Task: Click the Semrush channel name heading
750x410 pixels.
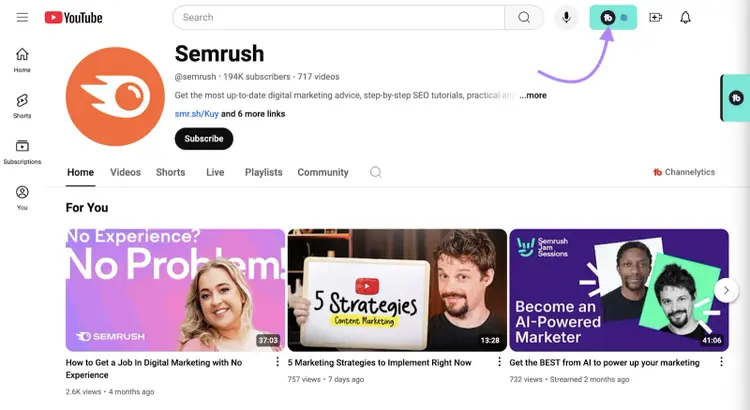Action: coord(219,54)
